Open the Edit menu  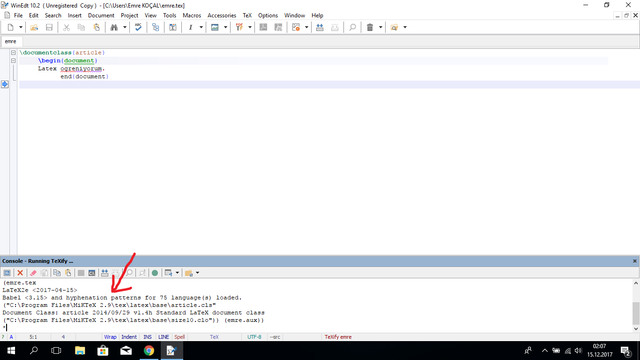pos(33,16)
